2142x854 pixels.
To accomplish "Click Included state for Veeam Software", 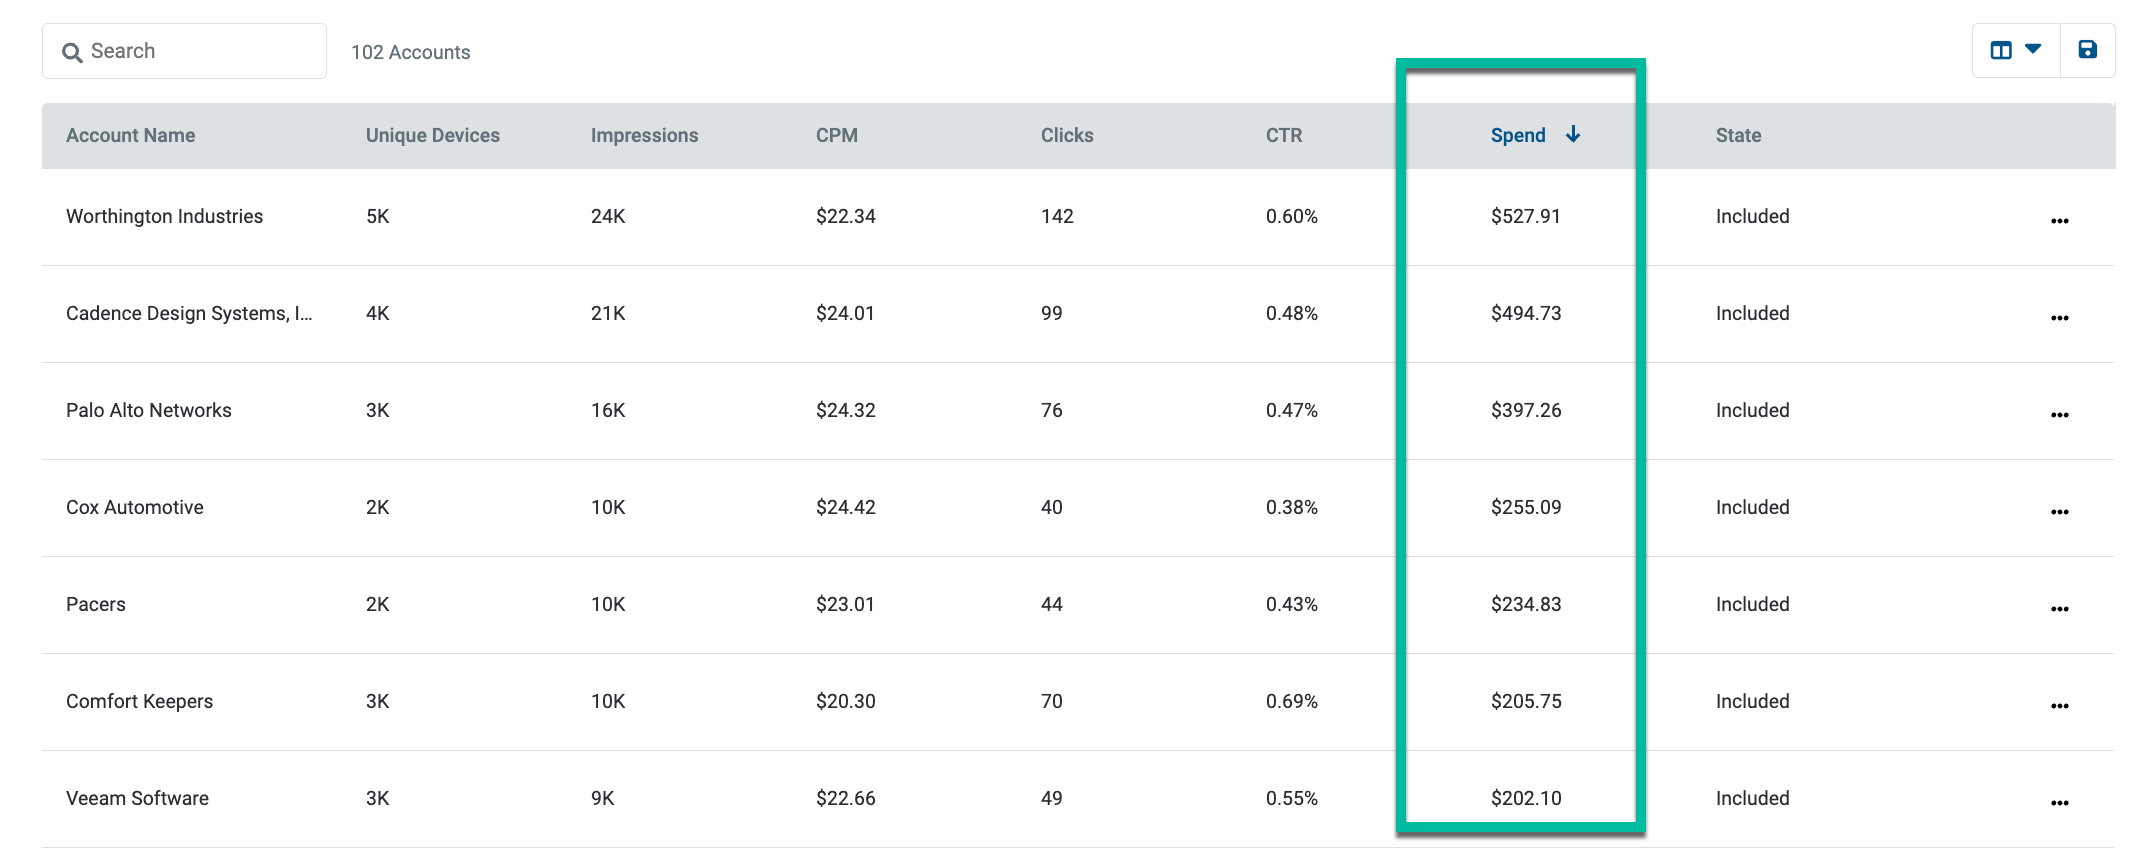I will click(x=1752, y=798).
